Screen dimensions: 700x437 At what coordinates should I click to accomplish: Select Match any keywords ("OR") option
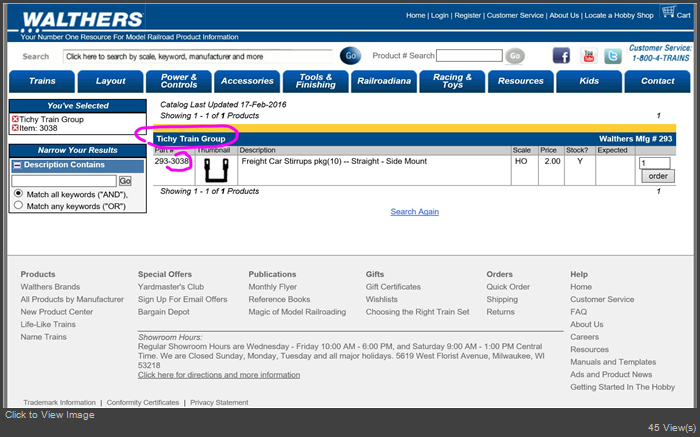18,205
